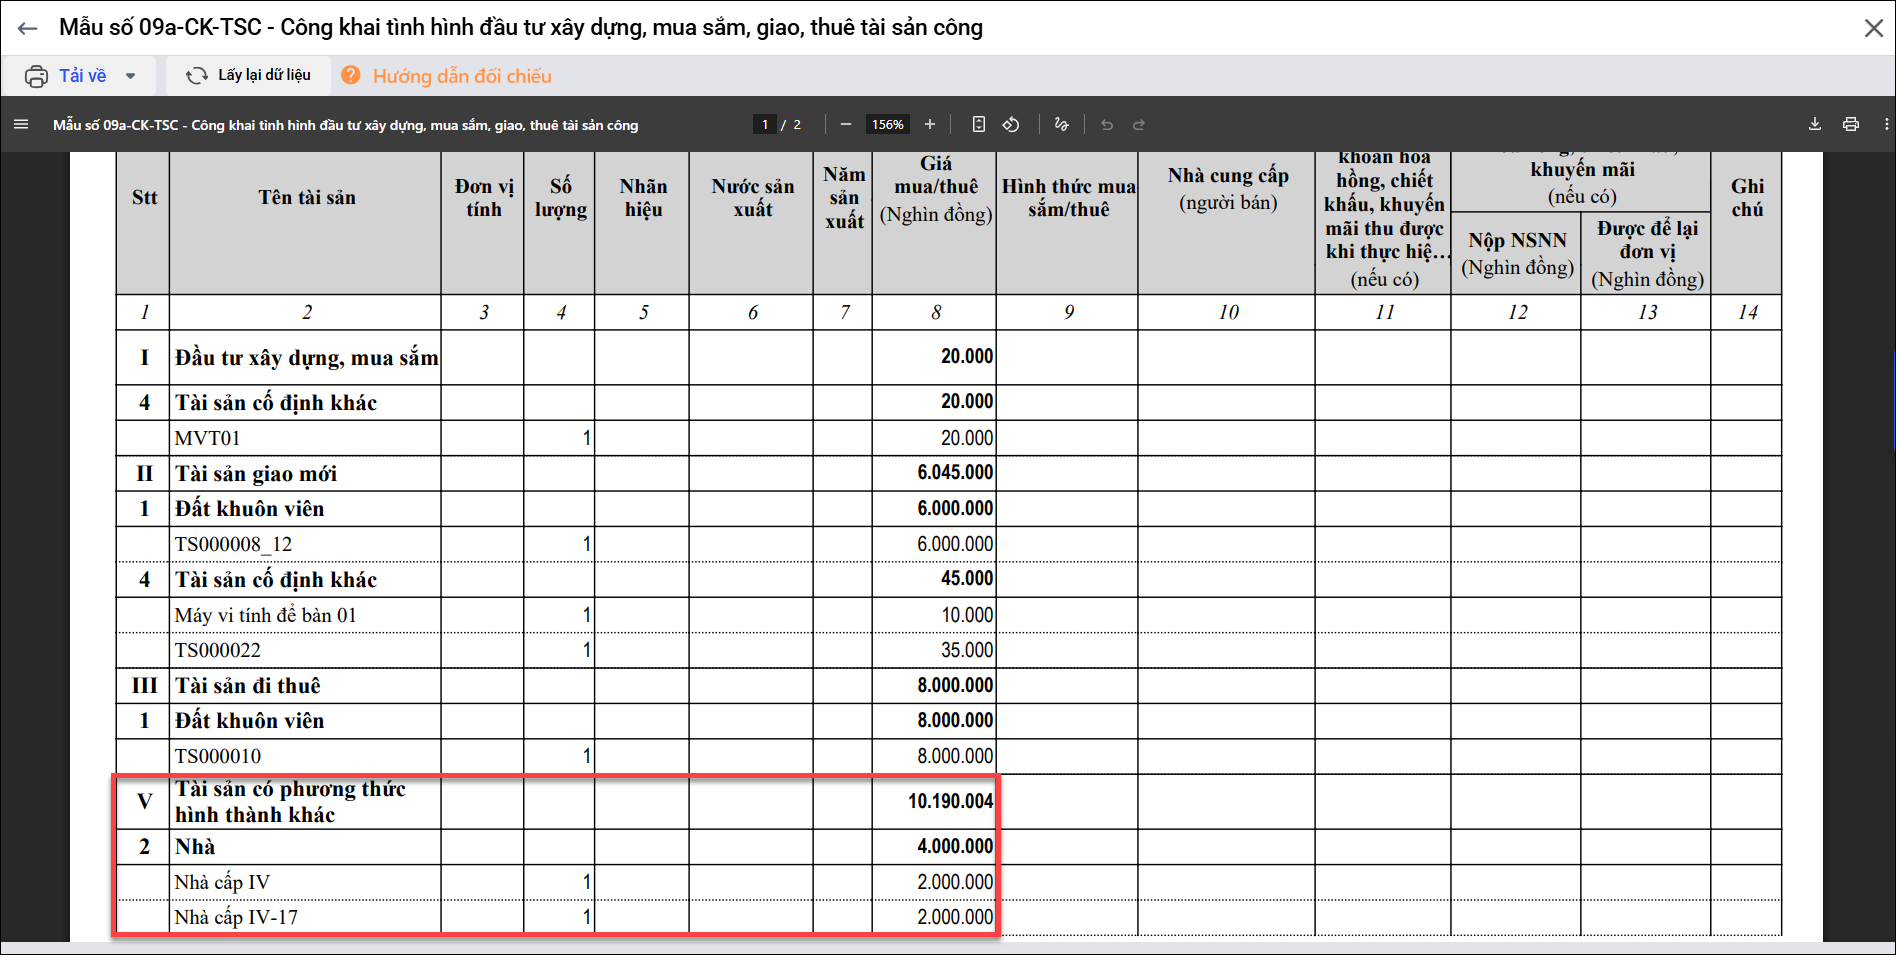The image size is (1896, 955).
Task: Click the redo arrow in PDF toolbar
Action: click(x=1139, y=124)
